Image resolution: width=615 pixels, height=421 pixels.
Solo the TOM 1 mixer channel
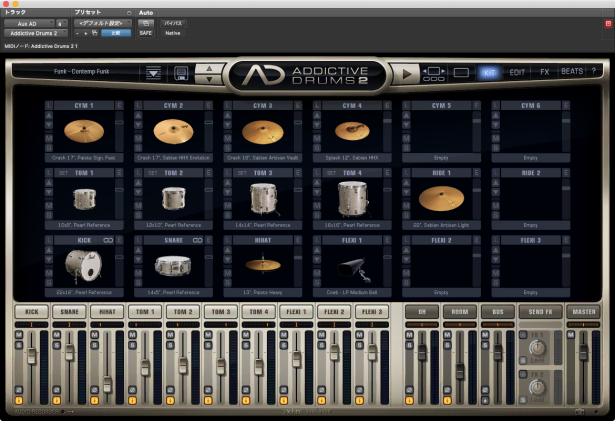(132, 345)
